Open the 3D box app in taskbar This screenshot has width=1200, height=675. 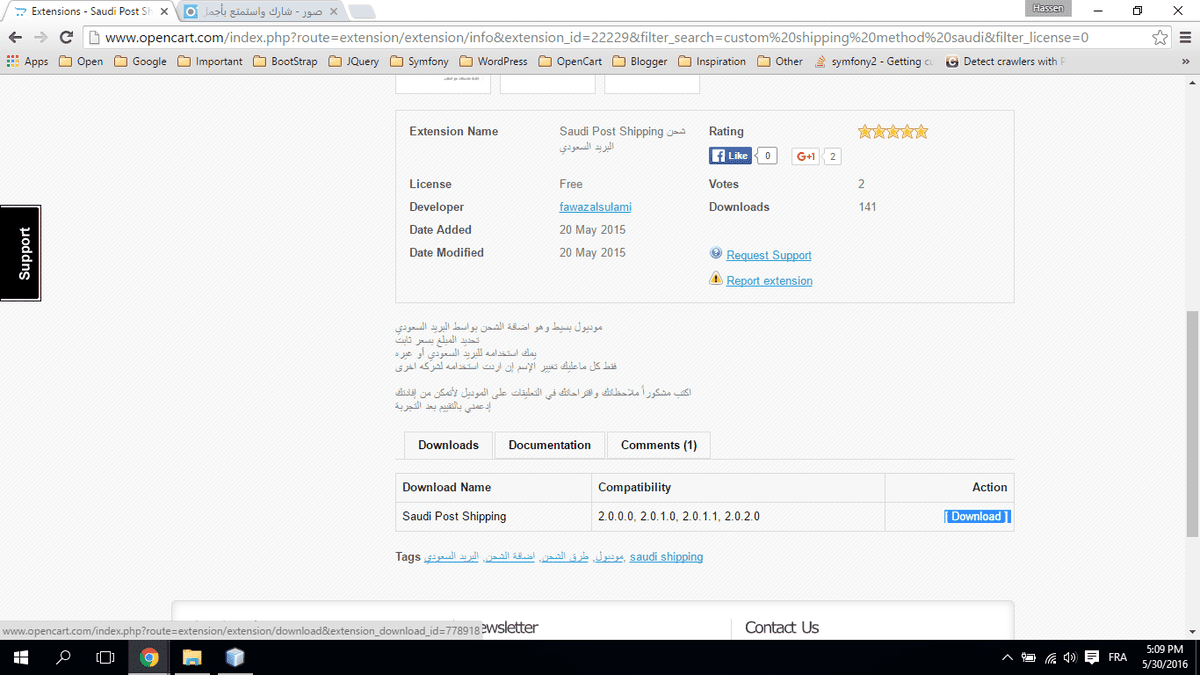click(x=235, y=657)
